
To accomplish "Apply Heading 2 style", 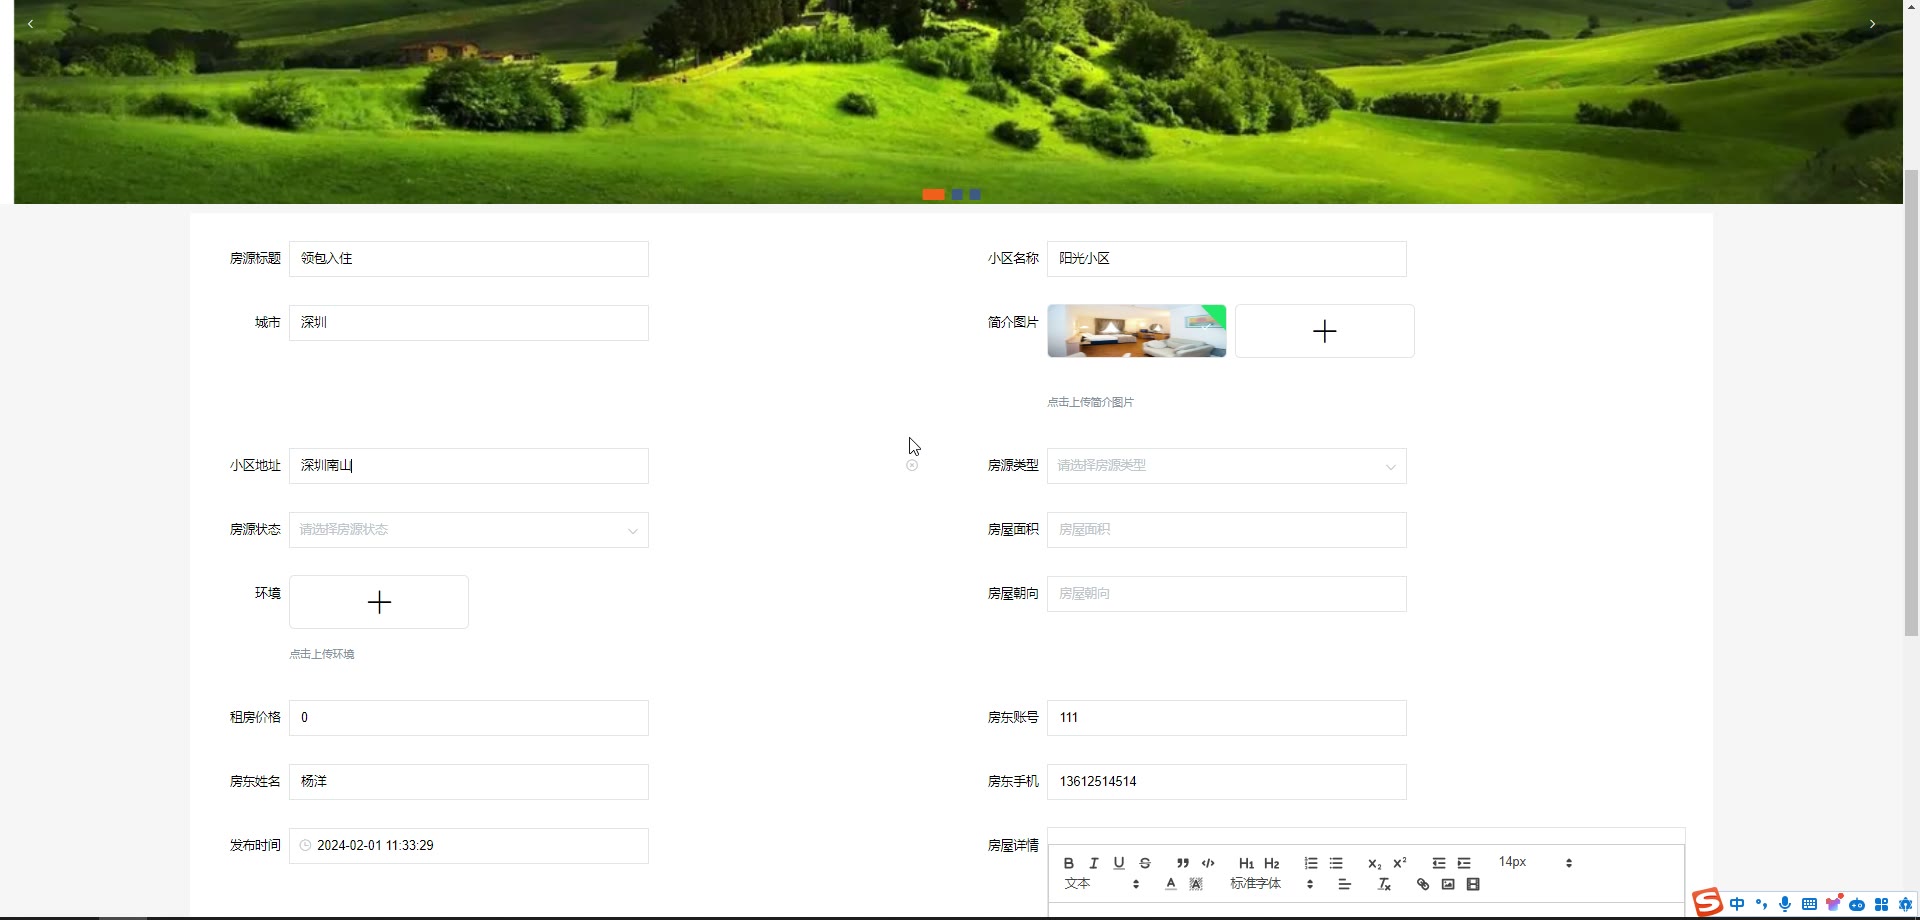I will point(1272,863).
